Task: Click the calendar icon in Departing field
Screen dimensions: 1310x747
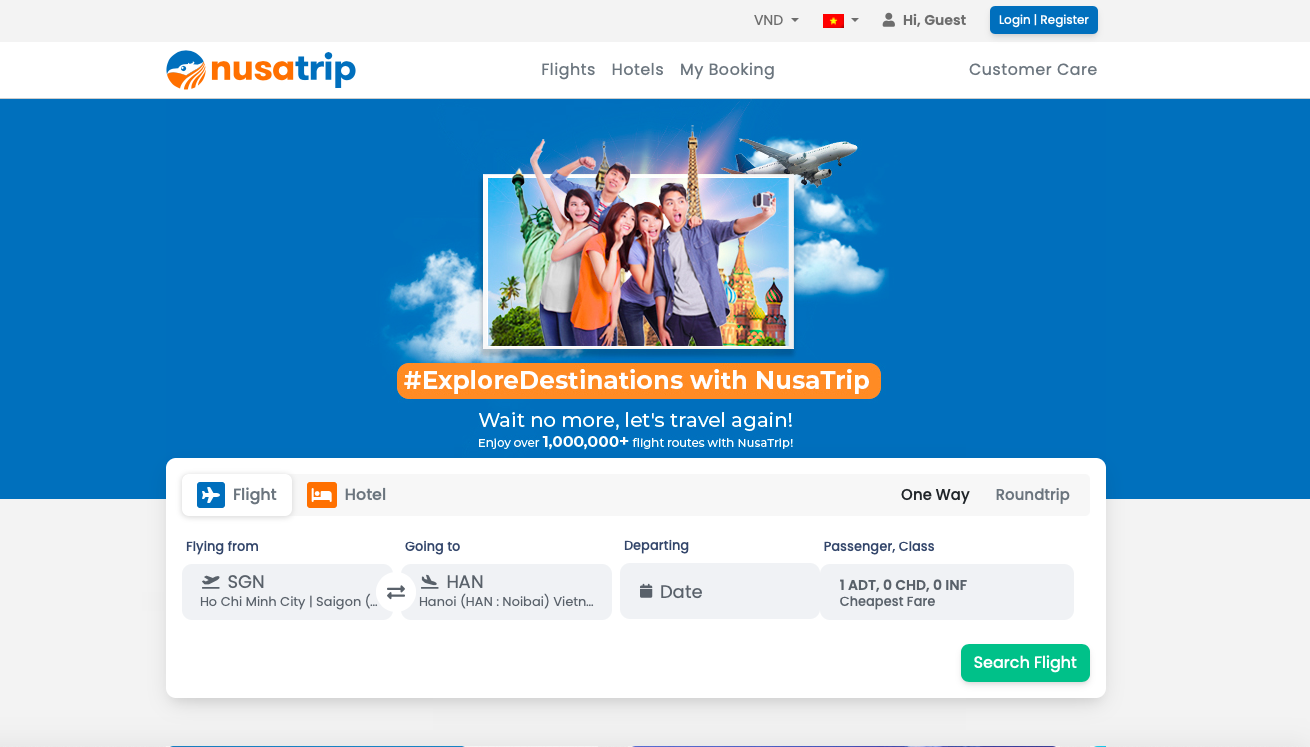Action: [646, 591]
